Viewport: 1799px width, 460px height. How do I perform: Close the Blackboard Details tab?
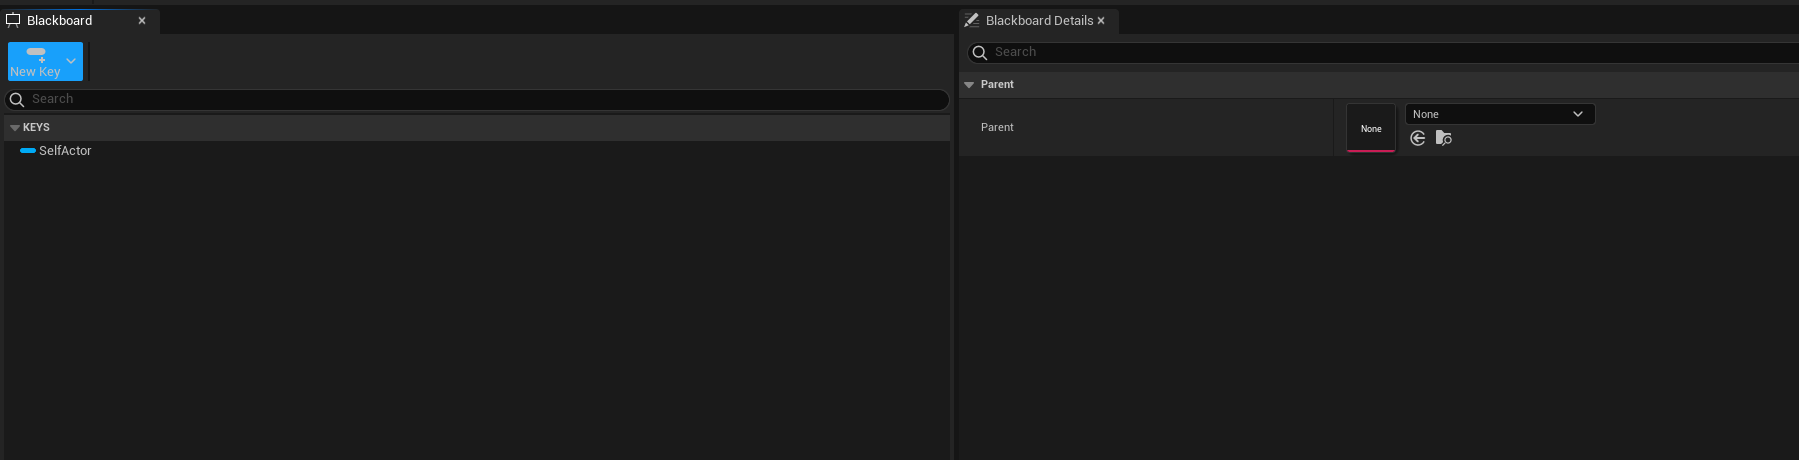1101,20
